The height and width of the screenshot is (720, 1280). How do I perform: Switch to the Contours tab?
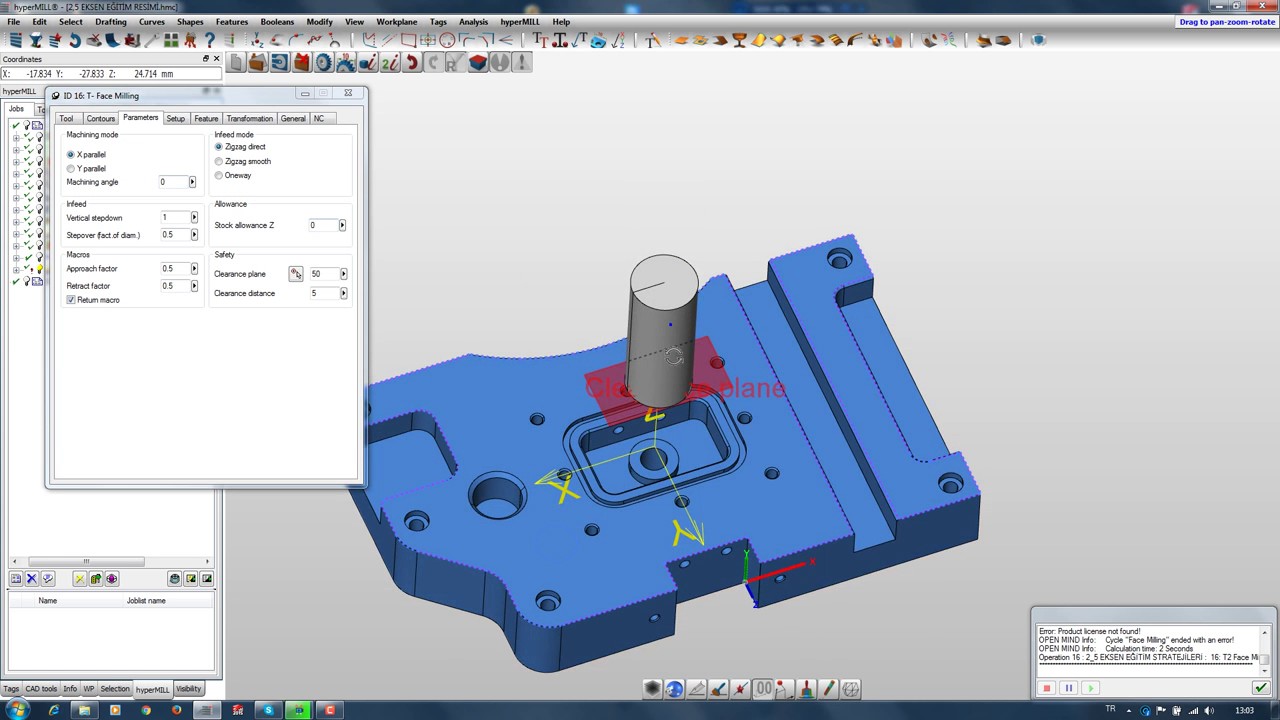point(100,118)
